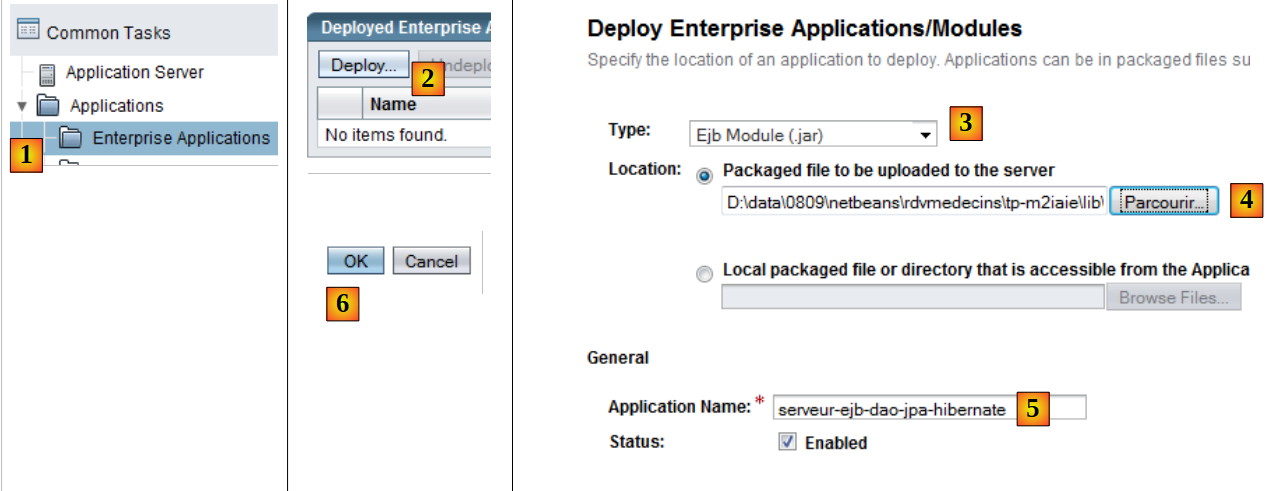Choose the 'Local packaged file or directory' radio button
The image size is (1287, 491).
pos(705,273)
